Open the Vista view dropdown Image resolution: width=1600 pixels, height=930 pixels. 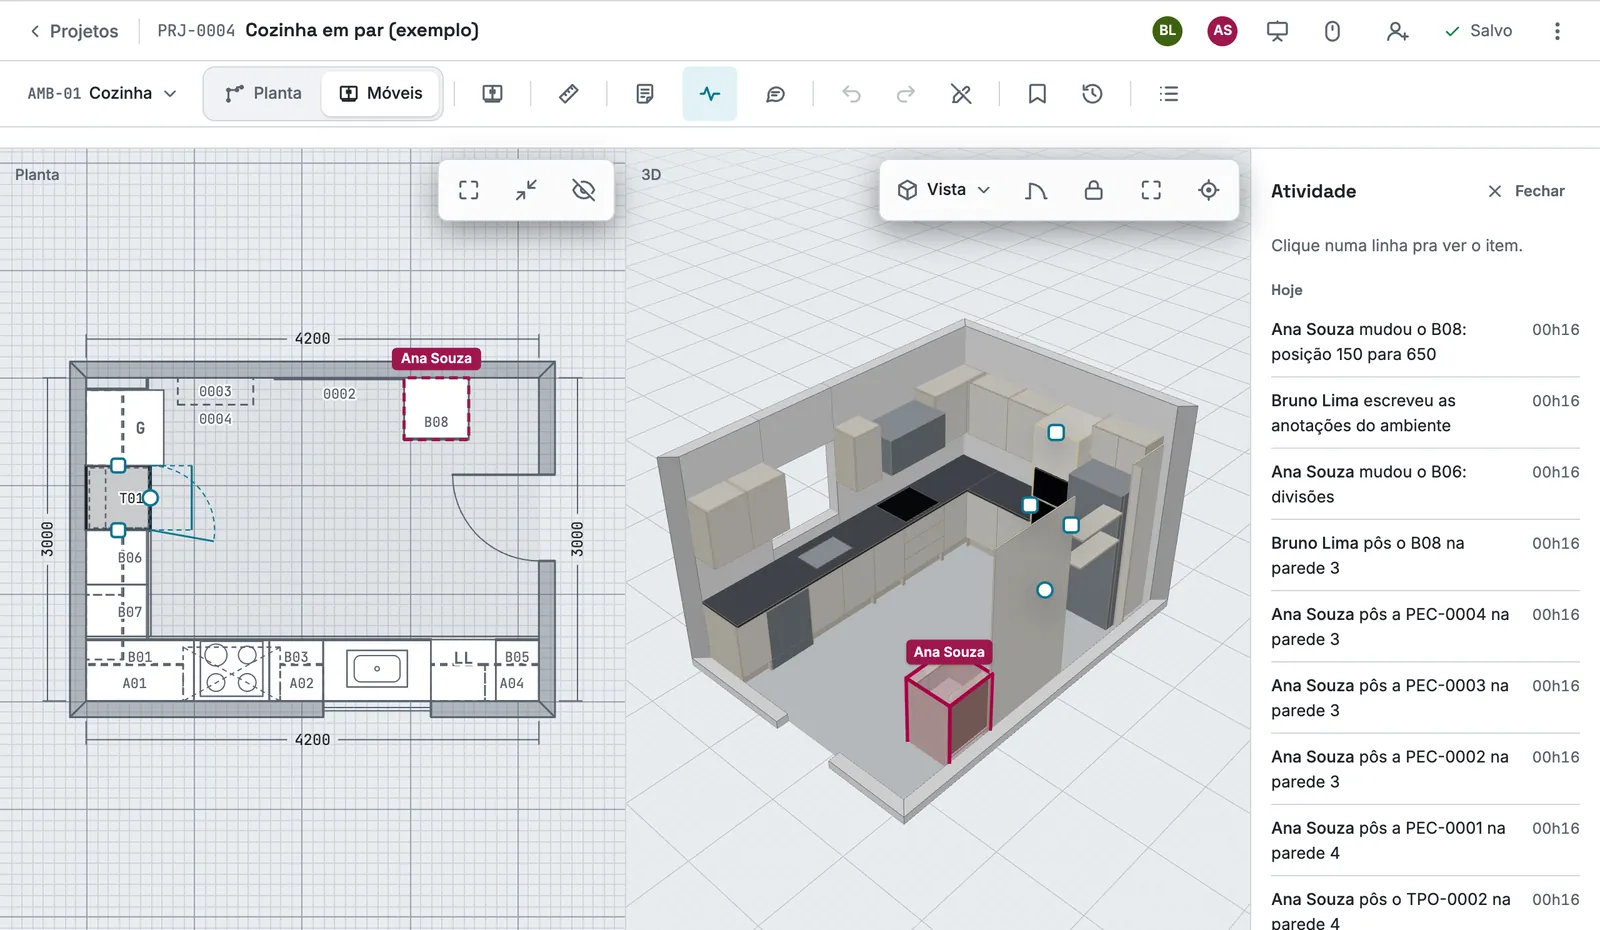(x=944, y=190)
